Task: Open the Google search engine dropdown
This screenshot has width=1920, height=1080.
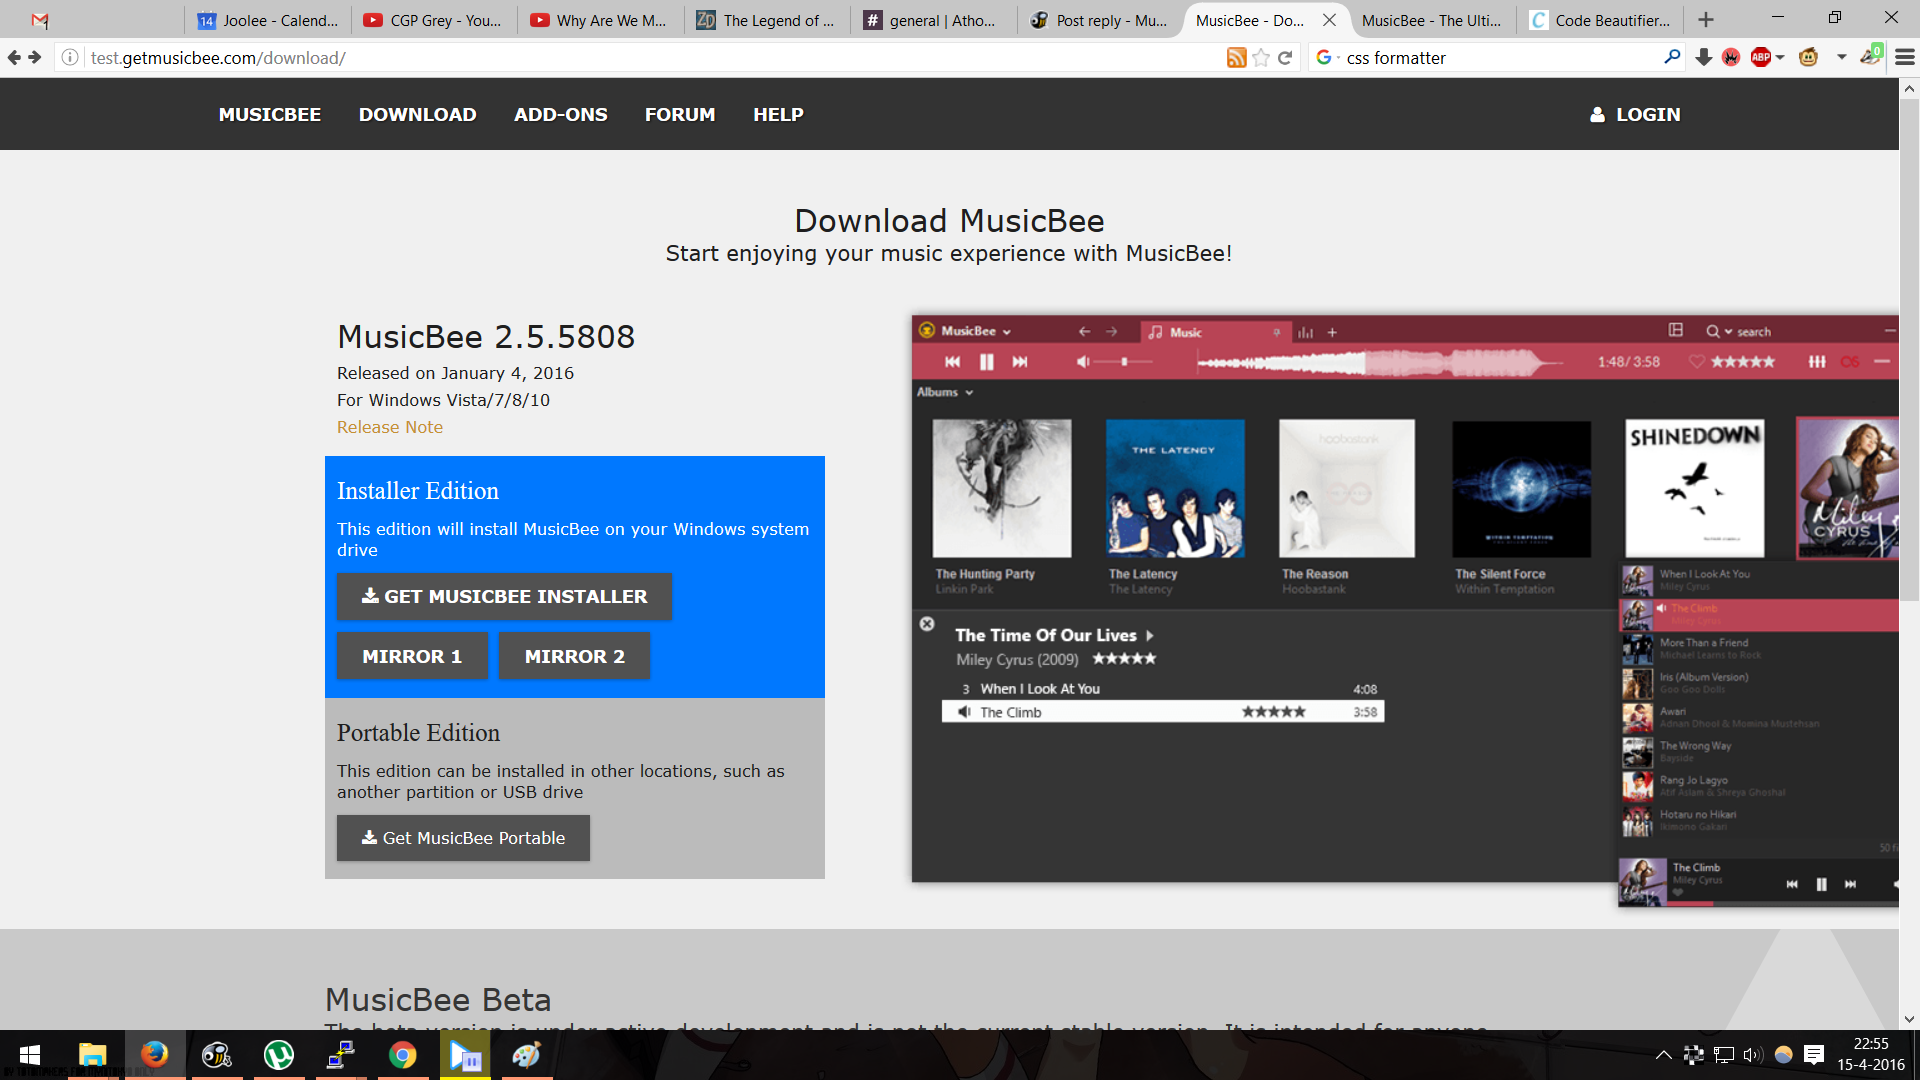Action: coord(1328,58)
